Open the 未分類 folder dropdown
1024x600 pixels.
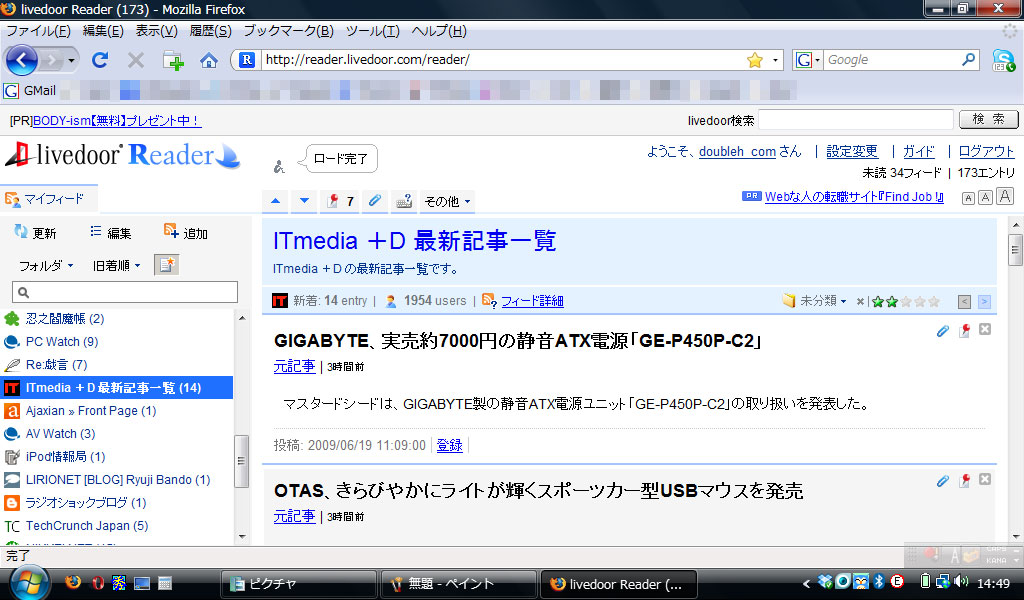coord(816,300)
